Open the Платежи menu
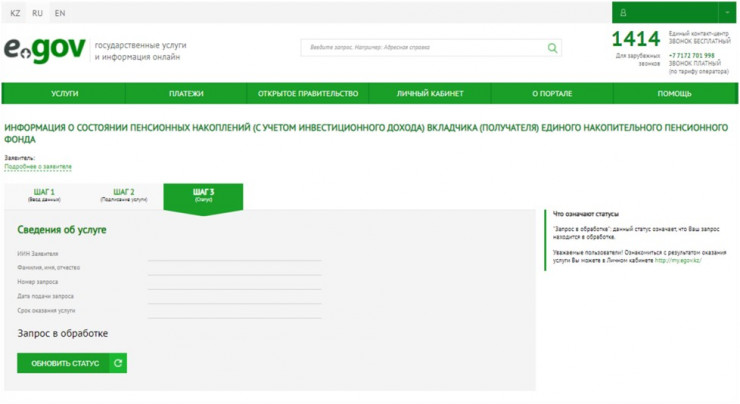Image resolution: width=740 pixels, height=404 pixels. (186, 94)
